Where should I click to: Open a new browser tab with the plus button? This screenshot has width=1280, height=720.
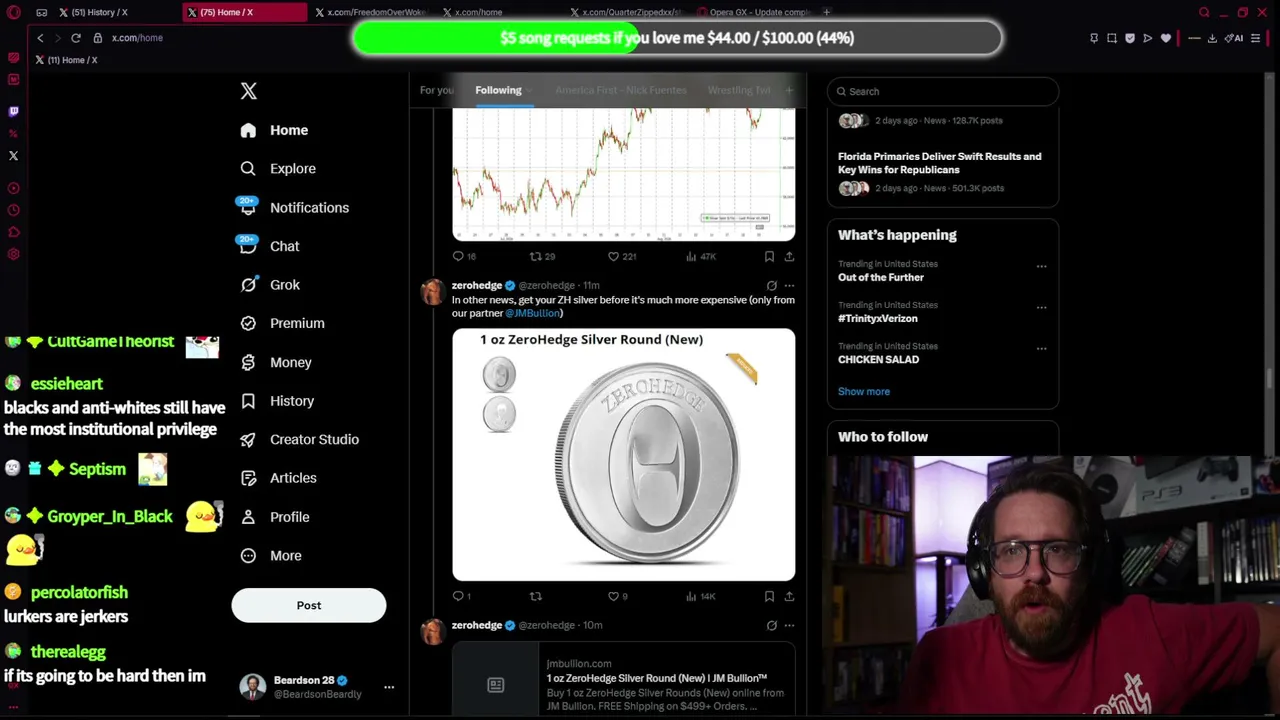[x=826, y=12]
